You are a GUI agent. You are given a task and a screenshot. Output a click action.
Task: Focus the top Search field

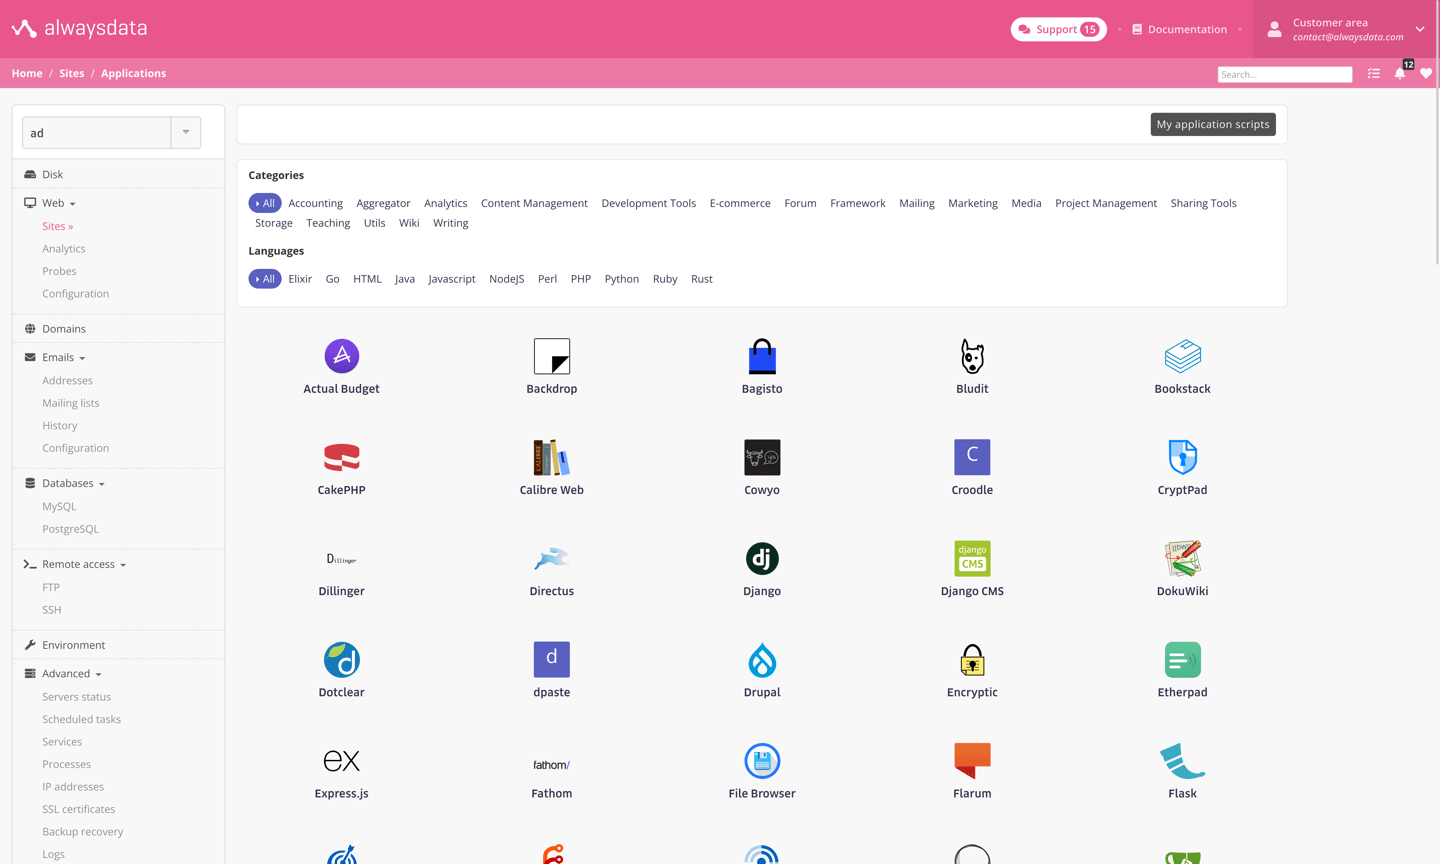pos(1284,74)
